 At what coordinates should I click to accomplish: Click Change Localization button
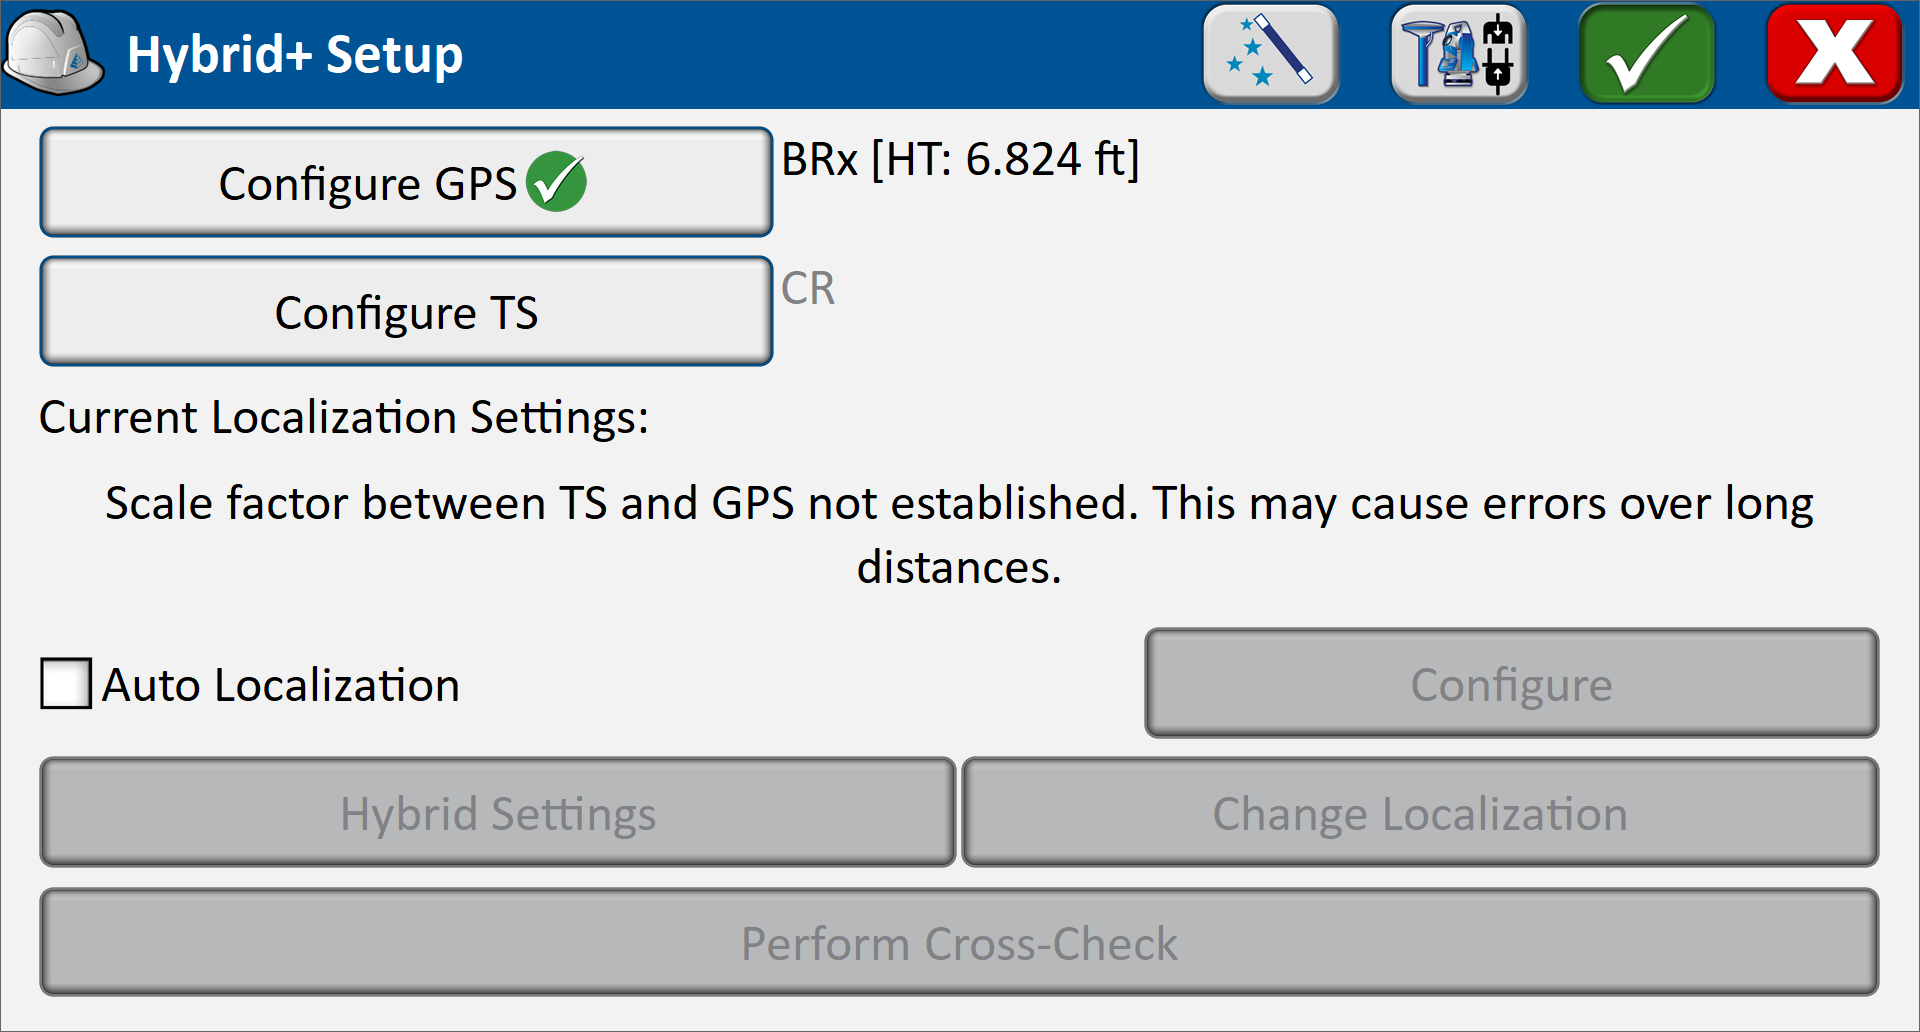pyautogui.click(x=1420, y=812)
